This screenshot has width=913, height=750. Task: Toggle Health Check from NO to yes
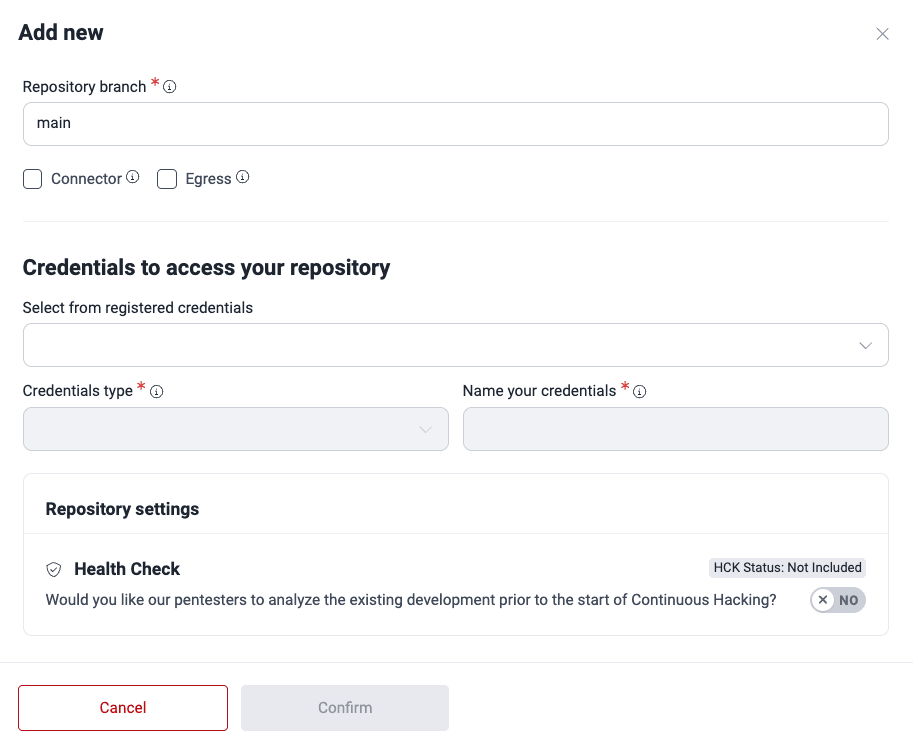838,600
